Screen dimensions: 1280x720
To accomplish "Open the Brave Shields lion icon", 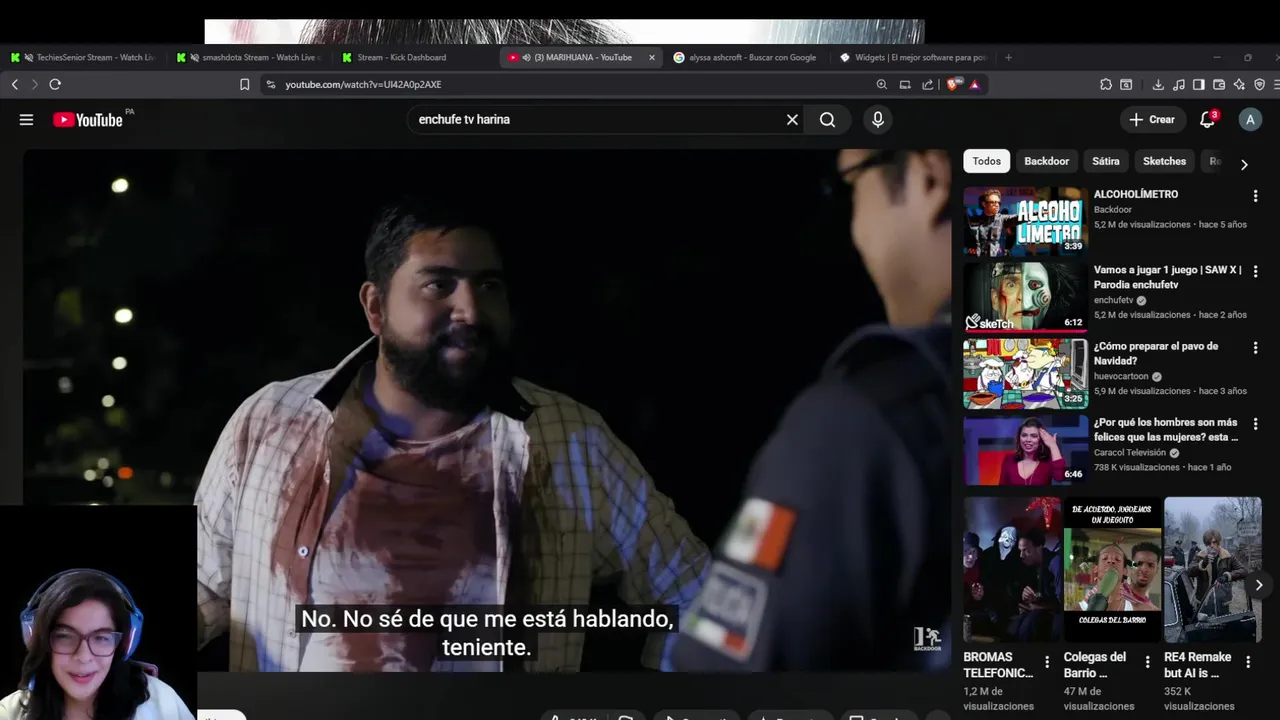I will click(953, 85).
